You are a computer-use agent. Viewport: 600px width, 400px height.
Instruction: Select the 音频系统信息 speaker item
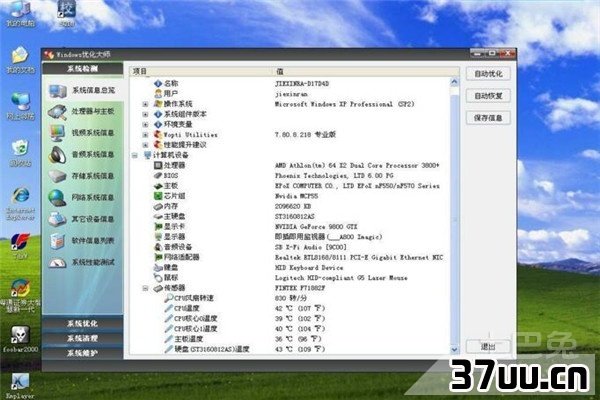[x=82, y=155]
